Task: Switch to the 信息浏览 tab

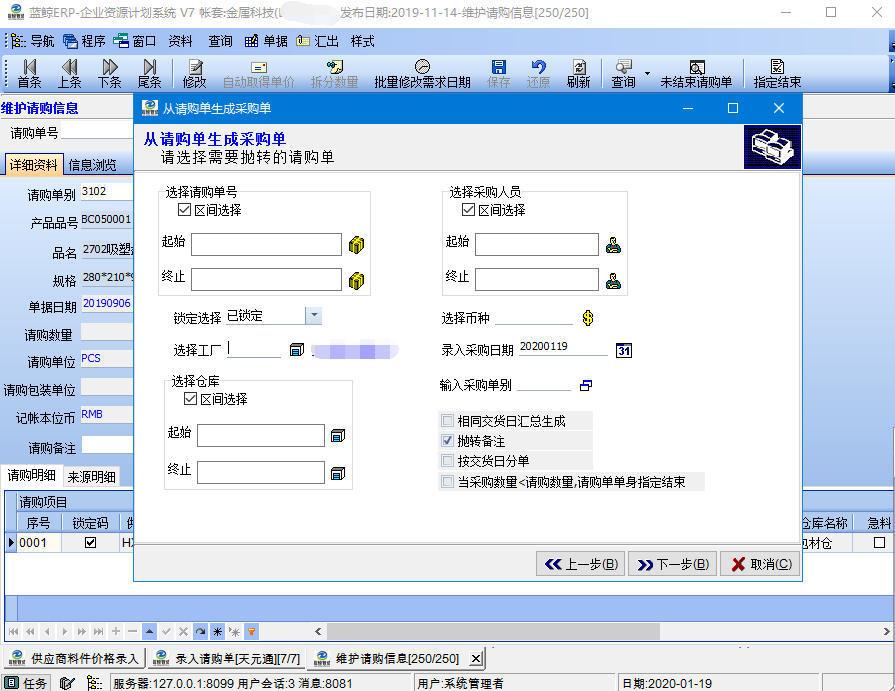Action: click(92, 165)
